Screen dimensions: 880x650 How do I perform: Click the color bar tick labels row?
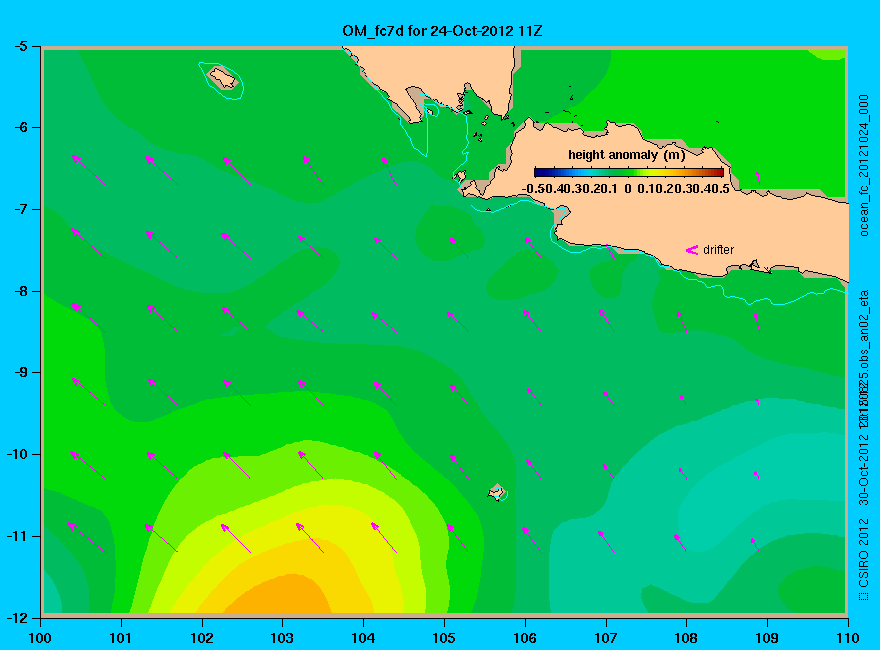626,189
